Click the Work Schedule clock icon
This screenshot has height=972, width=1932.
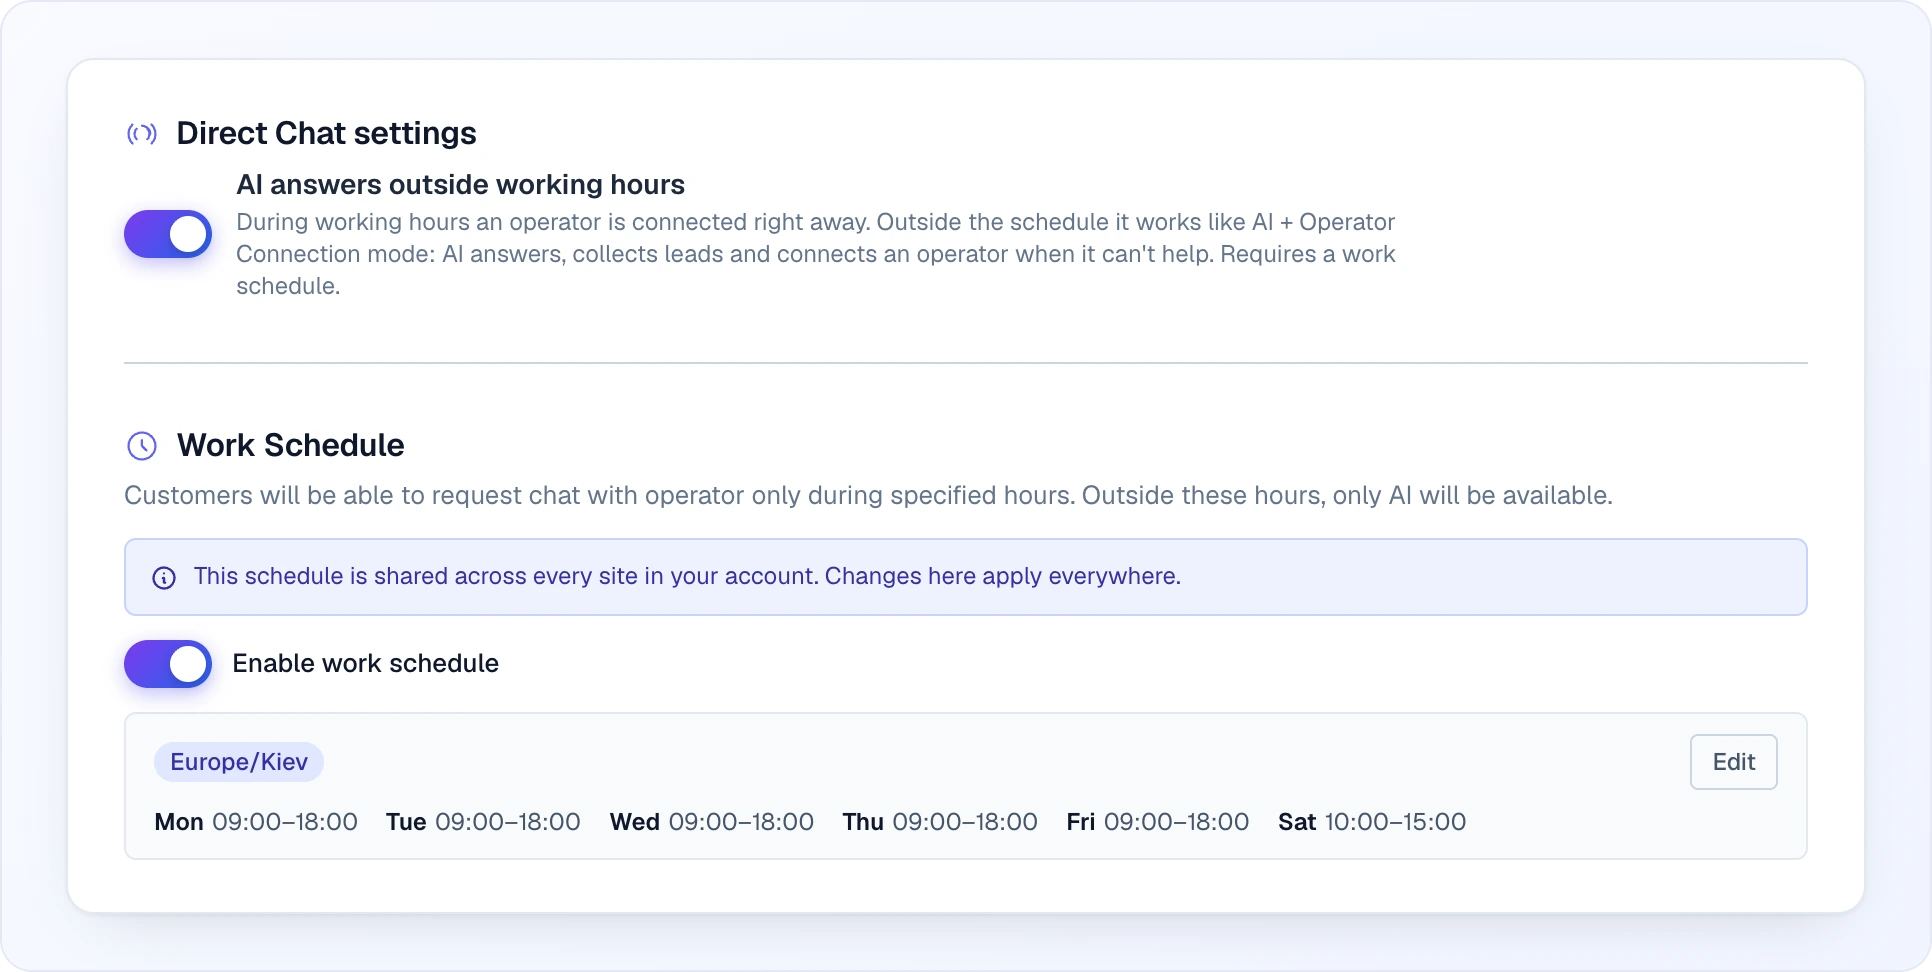click(142, 446)
